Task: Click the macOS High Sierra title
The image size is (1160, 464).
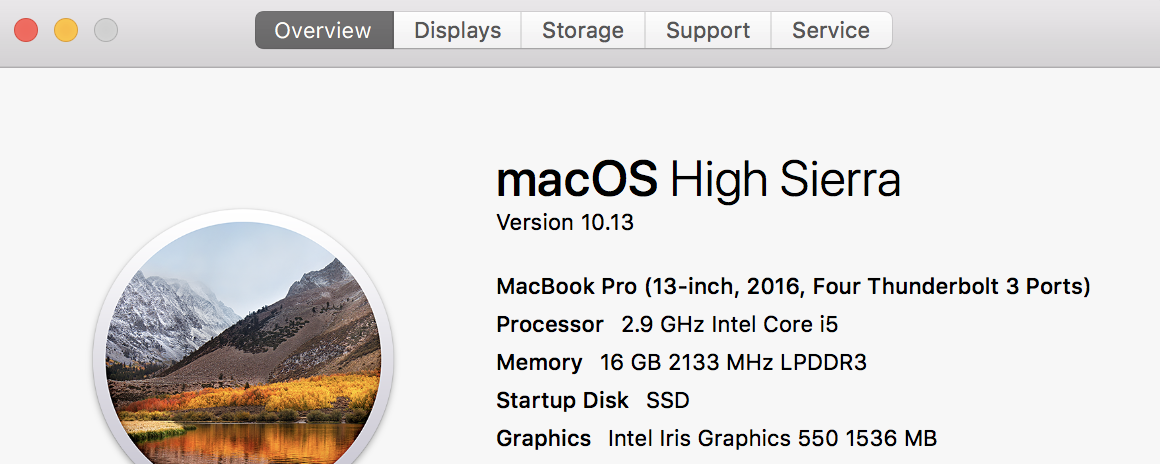Action: (x=698, y=181)
